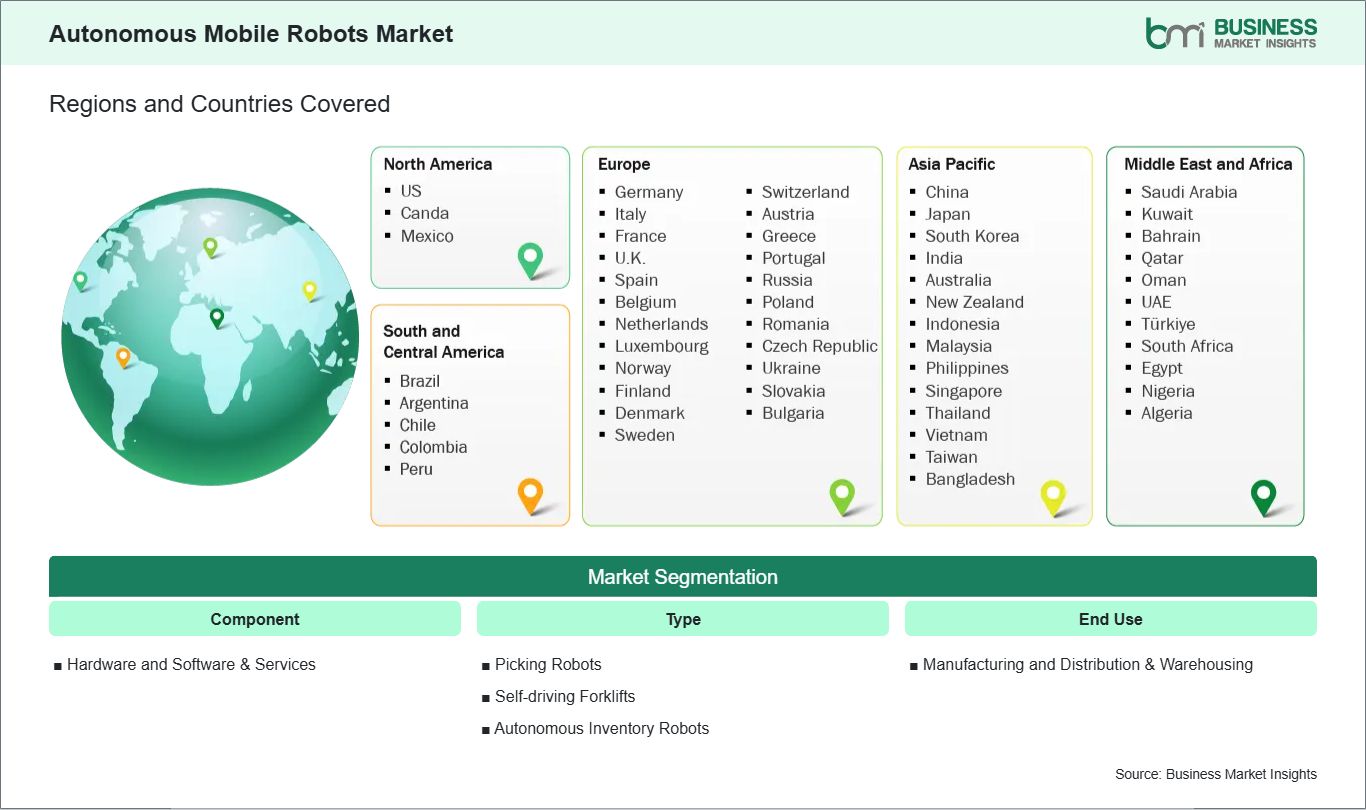
Task: Click the yellow map pin over Asia on globe
Action: tap(309, 290)
